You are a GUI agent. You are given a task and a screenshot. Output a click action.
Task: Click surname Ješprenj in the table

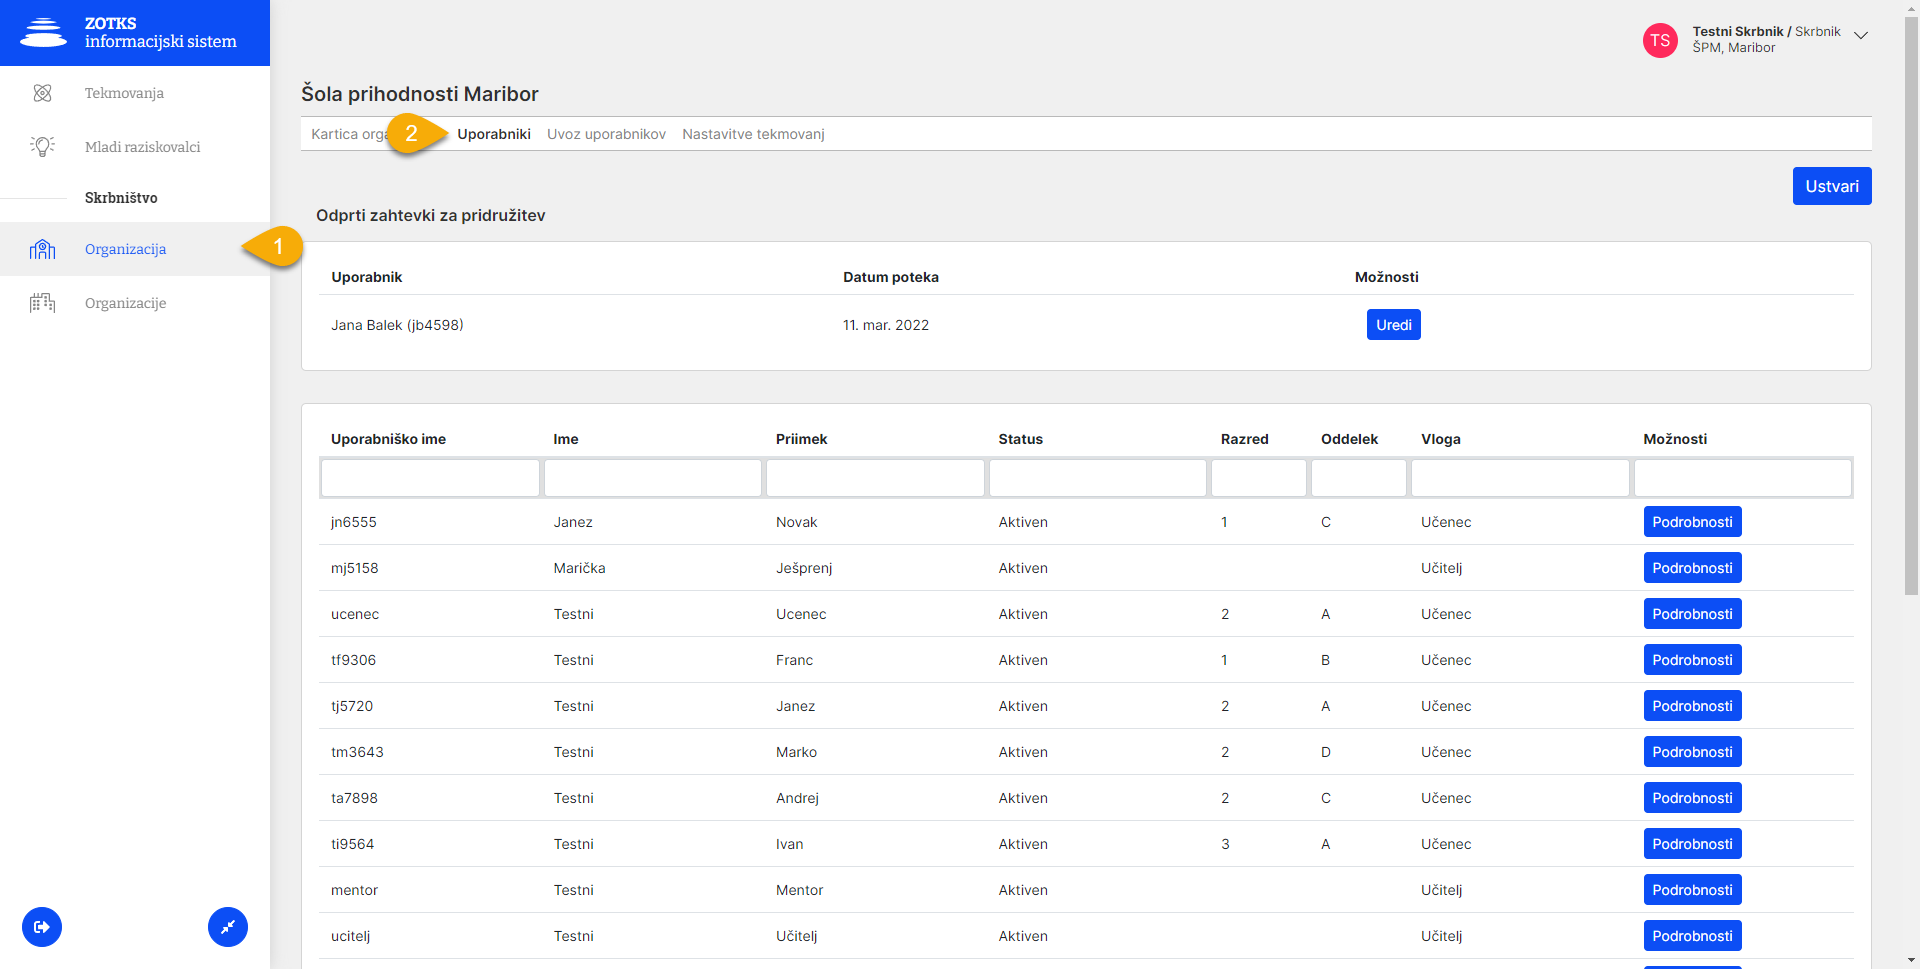pos(804,568)
